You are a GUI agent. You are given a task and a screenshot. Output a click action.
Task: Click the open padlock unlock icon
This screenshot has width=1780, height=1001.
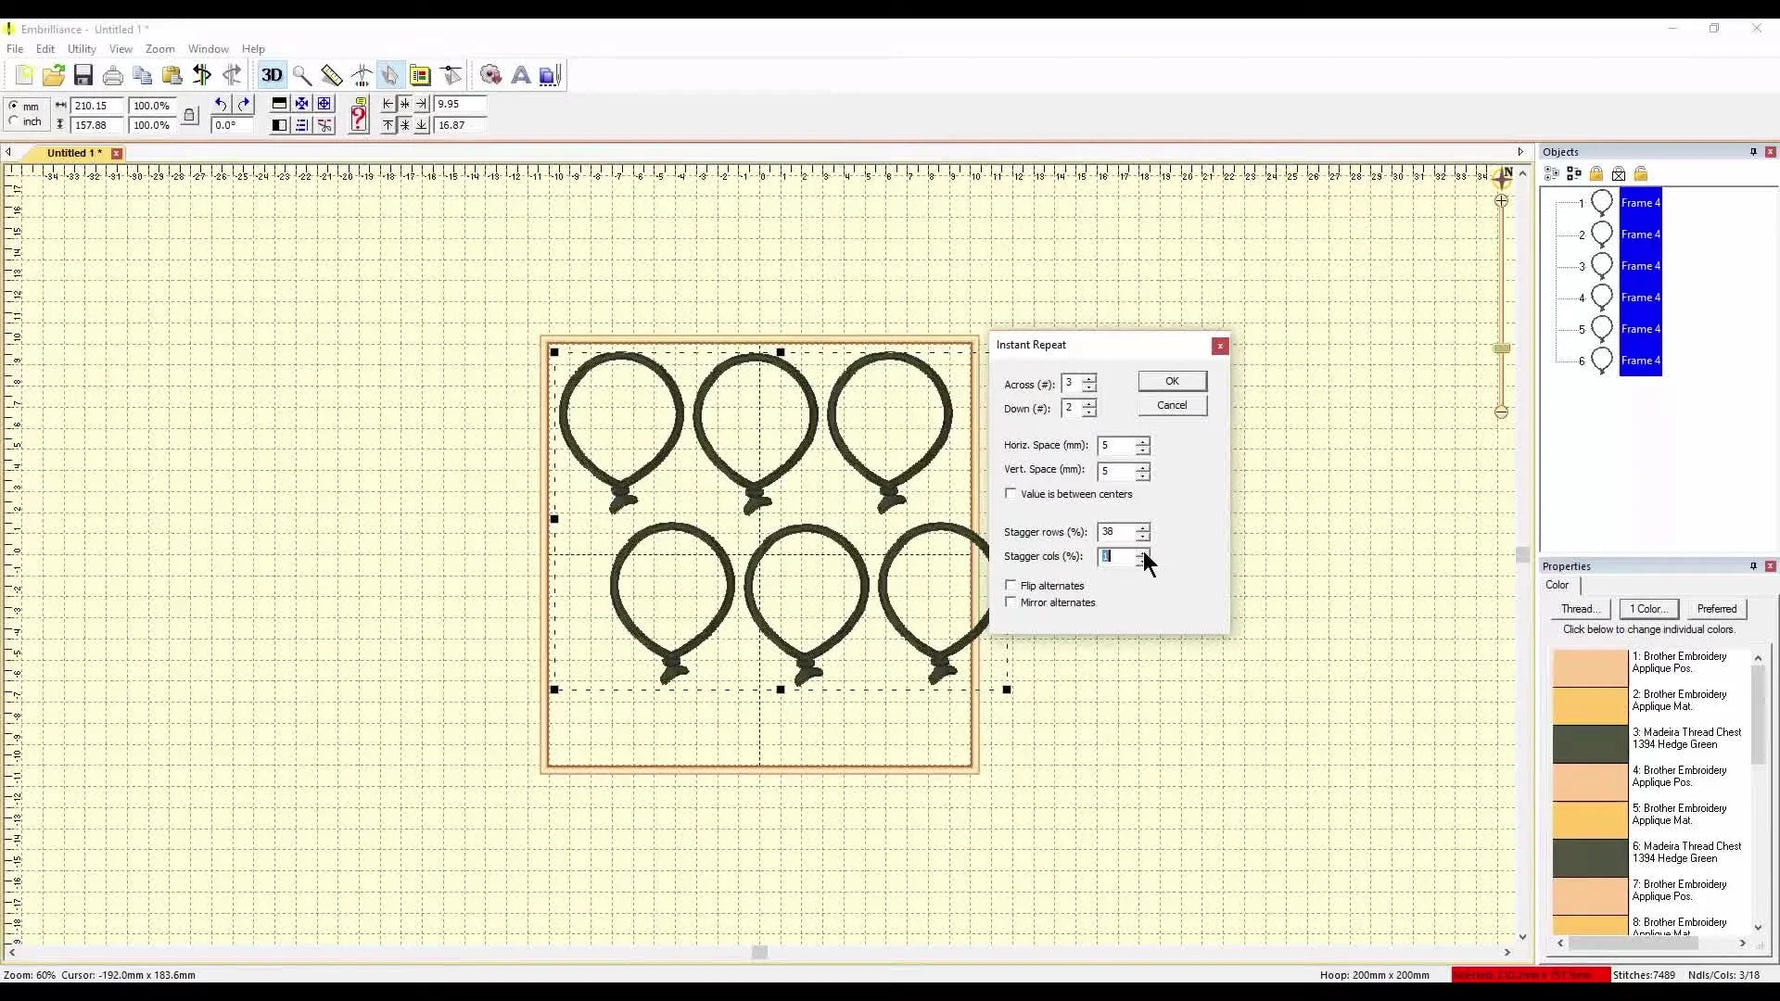[1640, 174]
